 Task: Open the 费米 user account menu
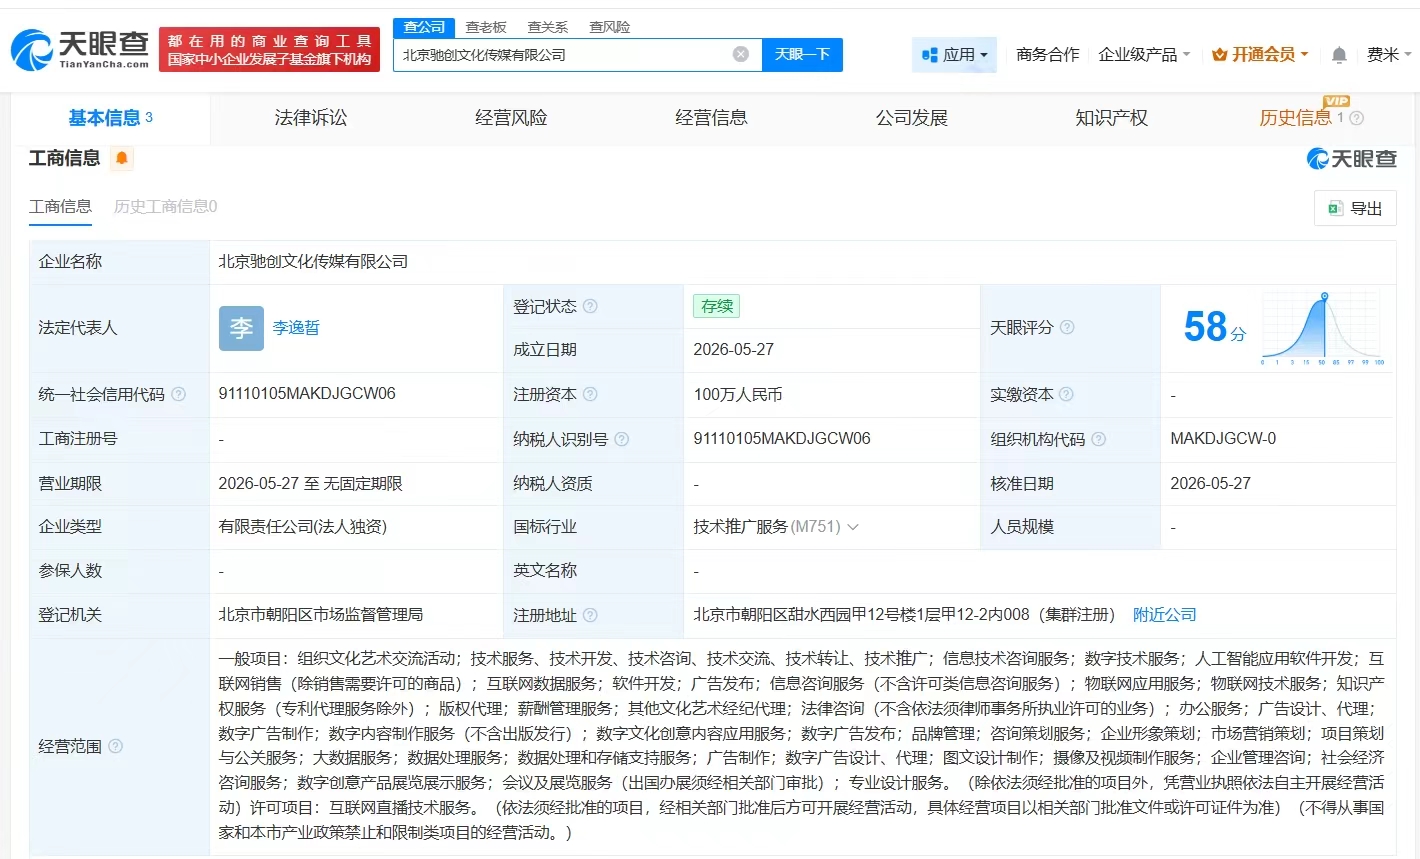1389,55
